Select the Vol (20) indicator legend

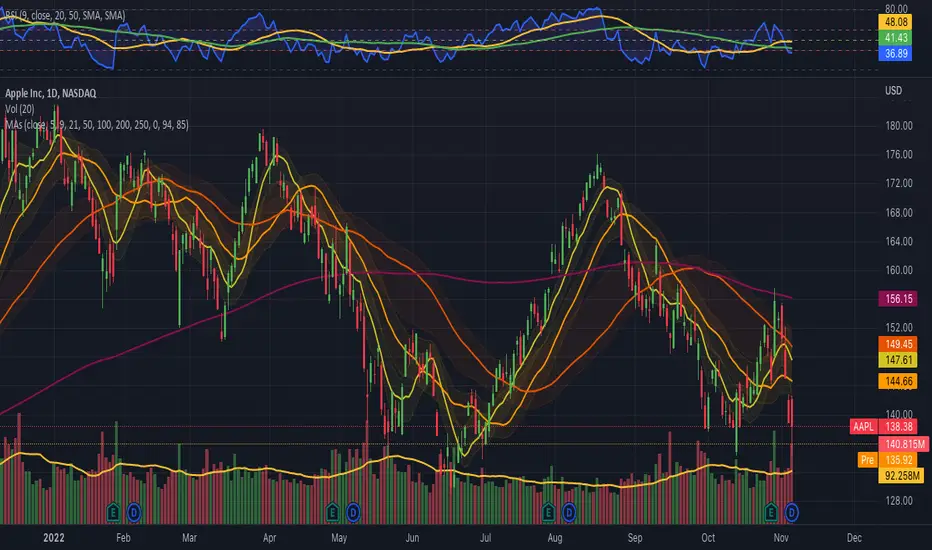point(20,109)
